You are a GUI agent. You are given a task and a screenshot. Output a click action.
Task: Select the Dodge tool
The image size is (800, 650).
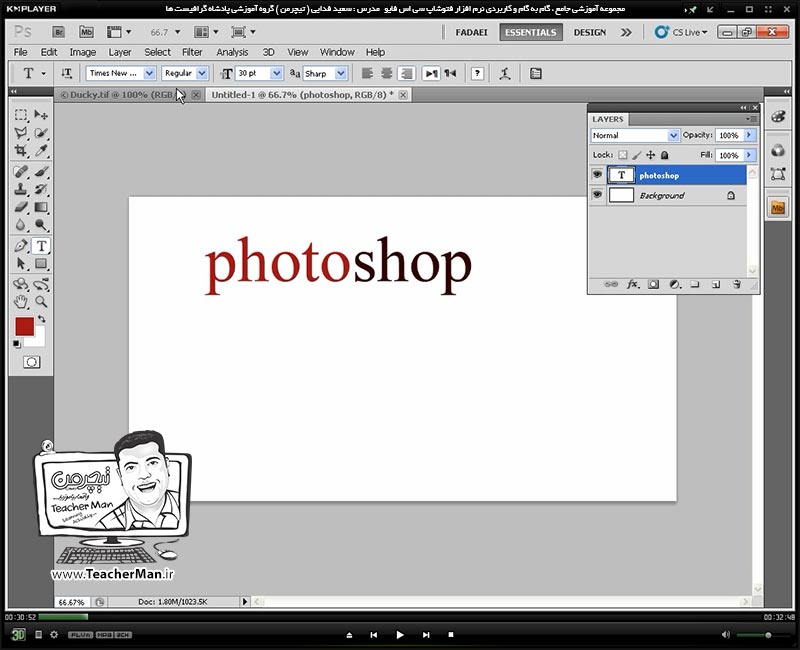41,225
